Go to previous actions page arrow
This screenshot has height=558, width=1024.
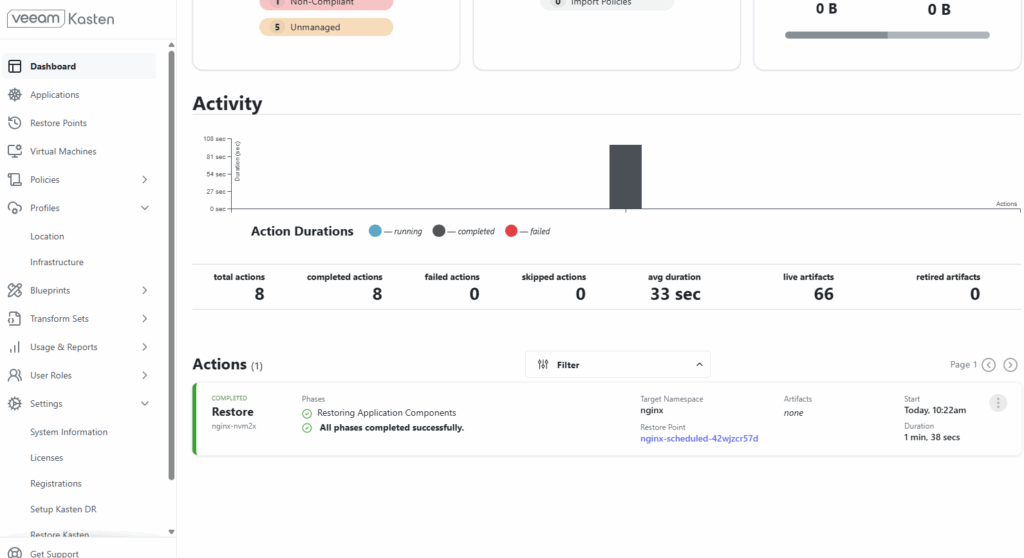989,365
